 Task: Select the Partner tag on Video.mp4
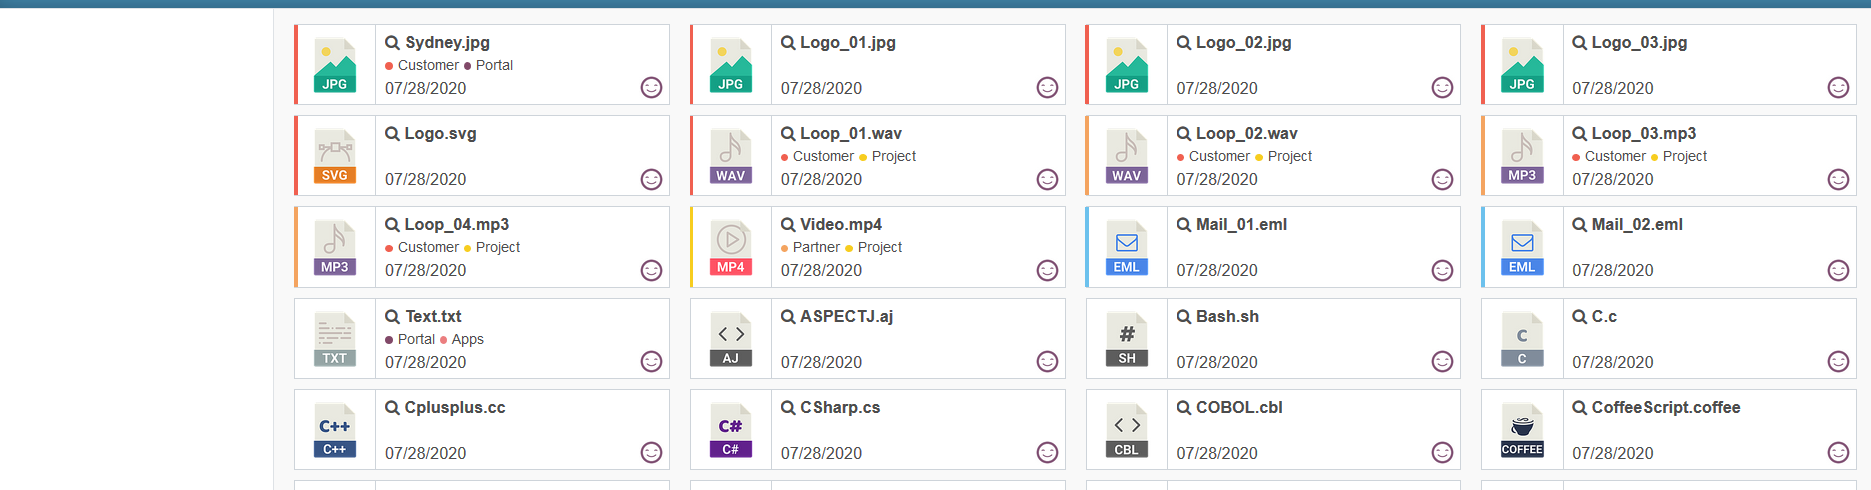pyautogui.click(x=816, y=247)
